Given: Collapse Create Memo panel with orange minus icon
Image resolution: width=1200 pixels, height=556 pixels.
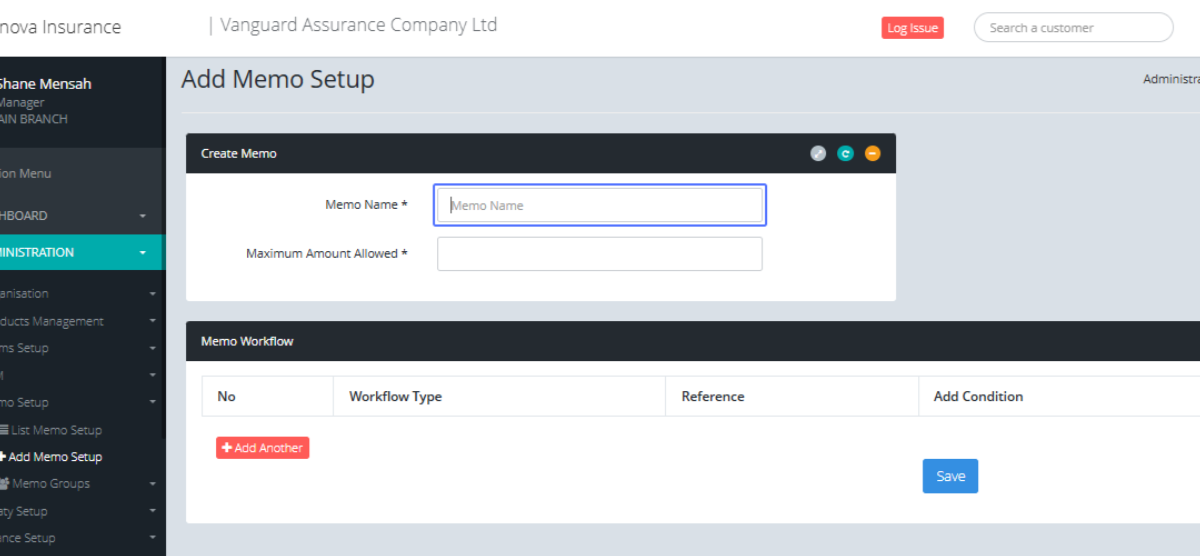Looking at the screenshot, I should (873, 154).
